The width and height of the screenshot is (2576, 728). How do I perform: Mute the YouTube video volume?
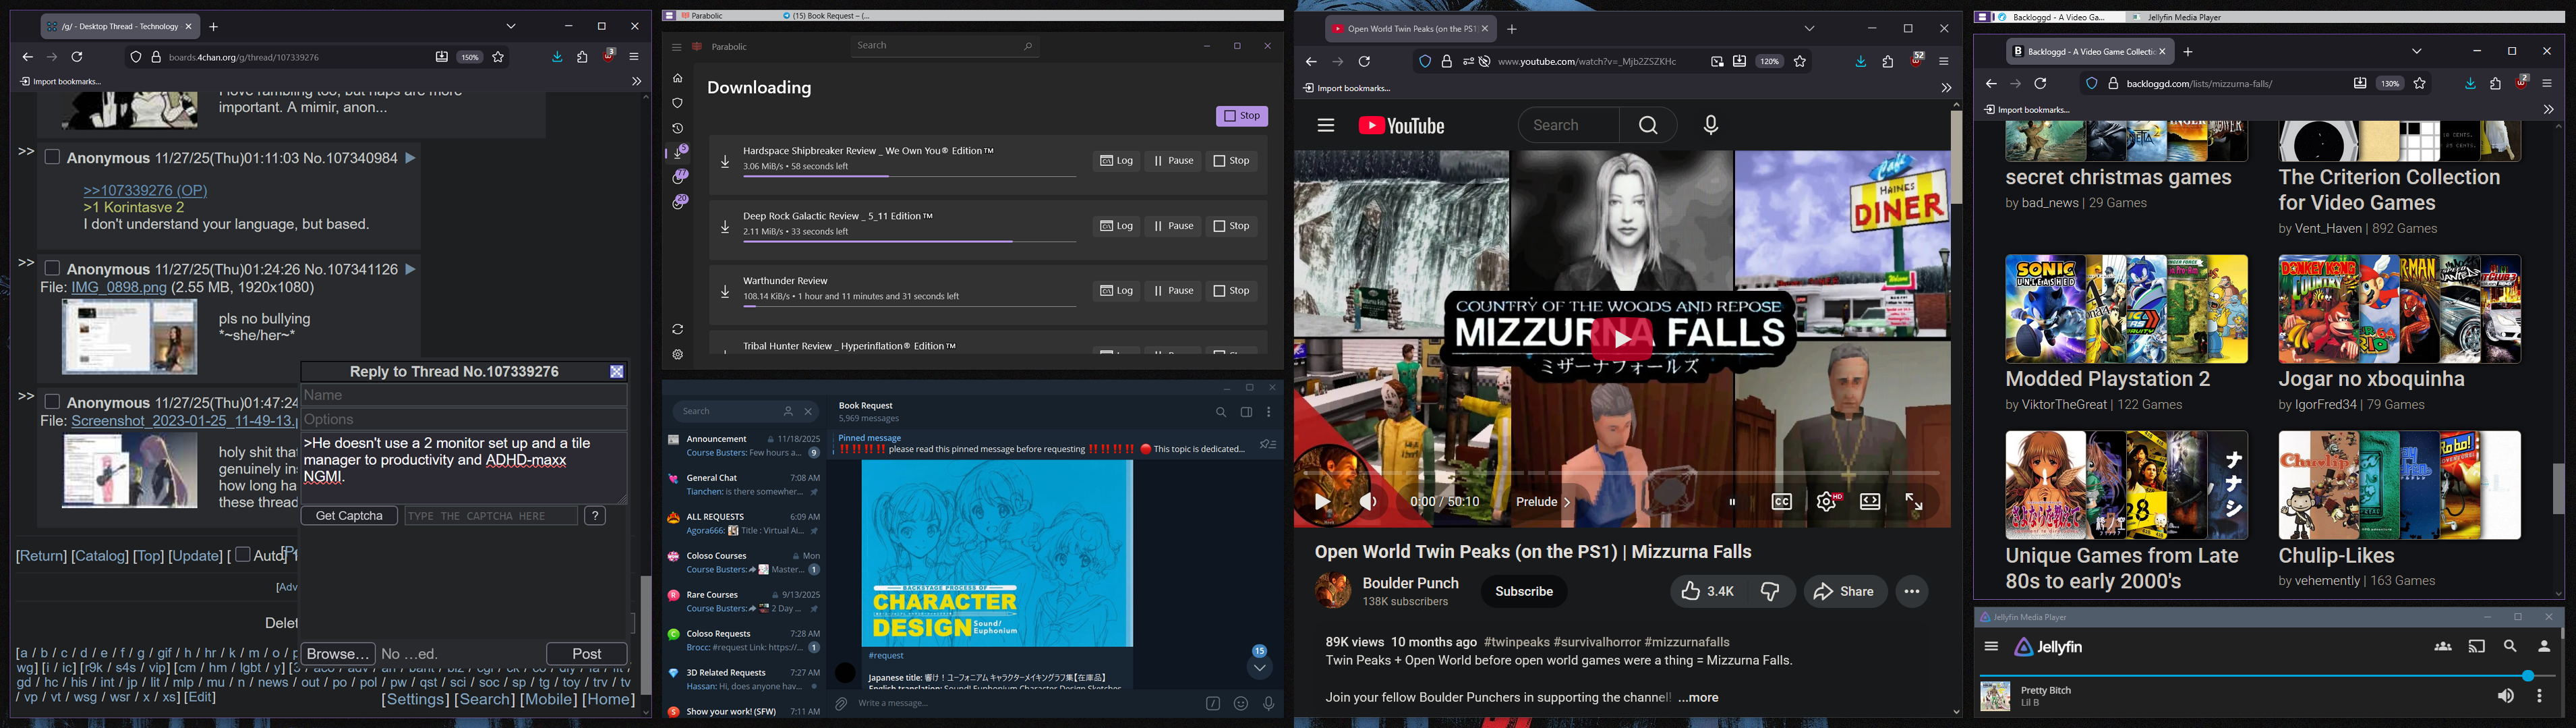tap(1369, 502)
